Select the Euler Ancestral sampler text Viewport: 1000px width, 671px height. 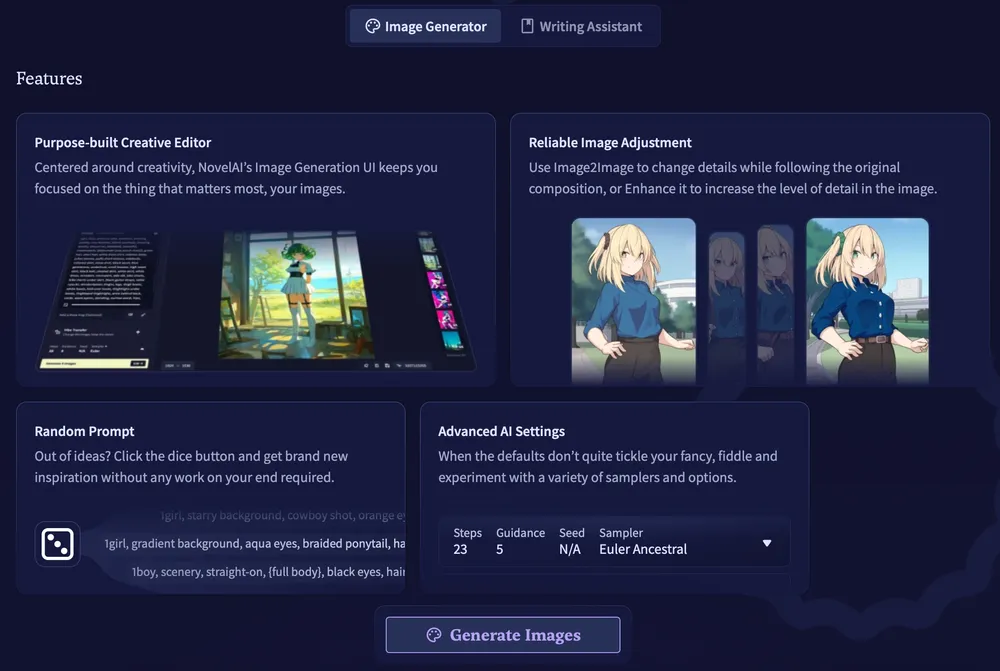(643, 549)
